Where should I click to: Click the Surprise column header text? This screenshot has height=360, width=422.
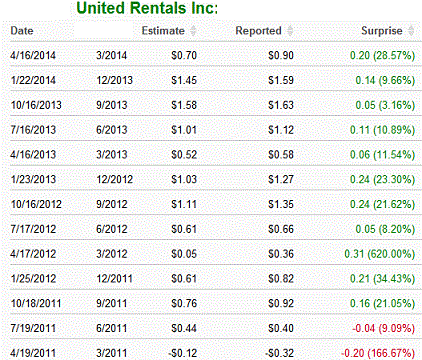click(x=382, y=31)
